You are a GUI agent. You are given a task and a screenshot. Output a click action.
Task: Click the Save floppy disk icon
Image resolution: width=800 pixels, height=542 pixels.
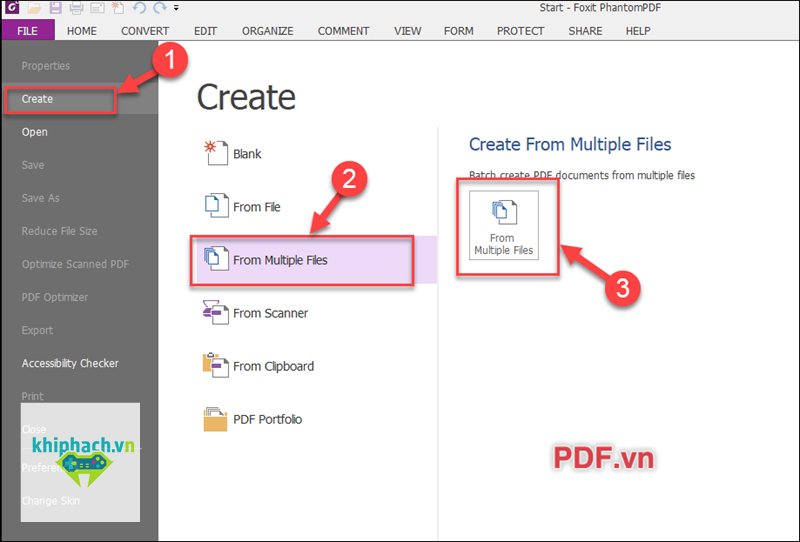pyautogui.click(x=55, y=8)
